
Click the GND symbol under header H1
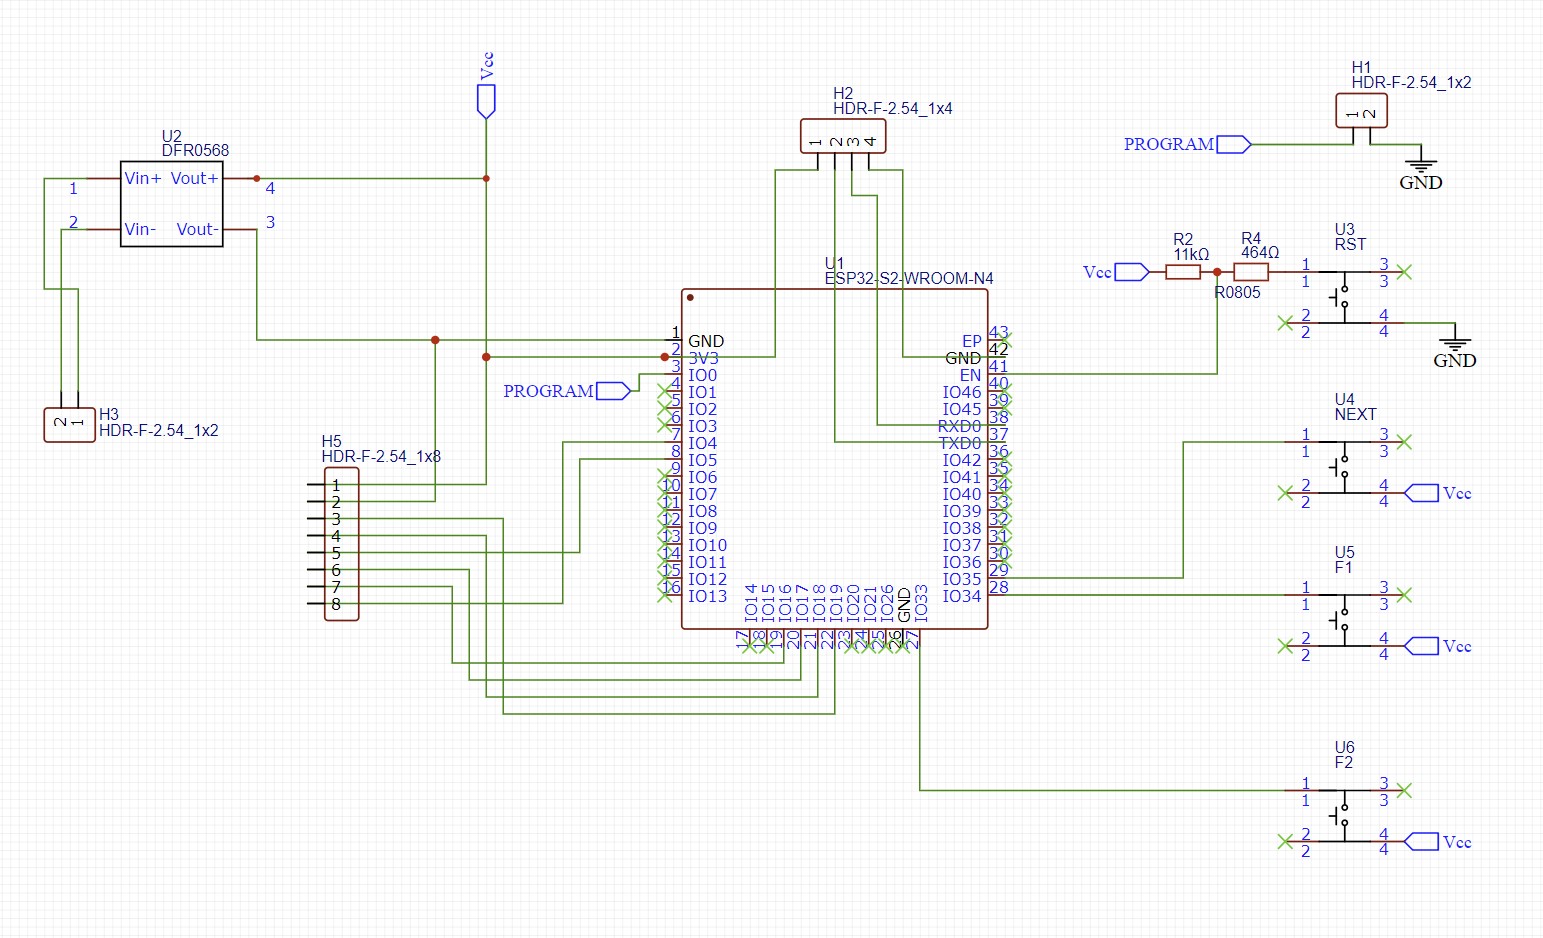[1420, 167]
